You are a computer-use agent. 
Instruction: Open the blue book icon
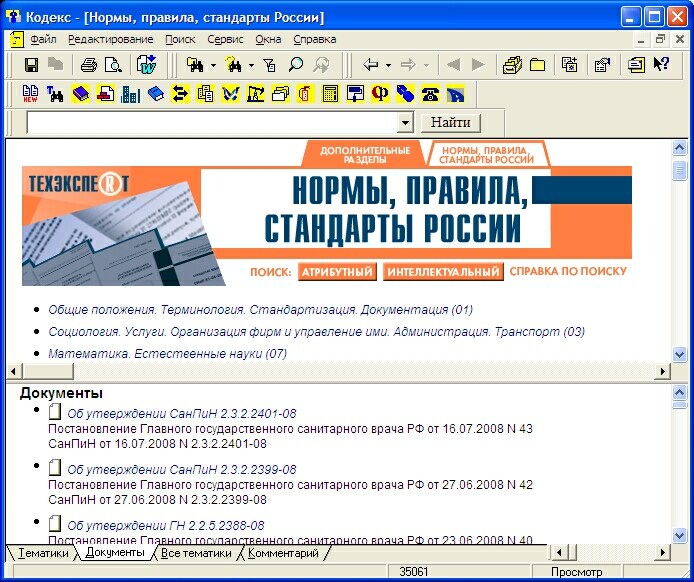point(155,94)
